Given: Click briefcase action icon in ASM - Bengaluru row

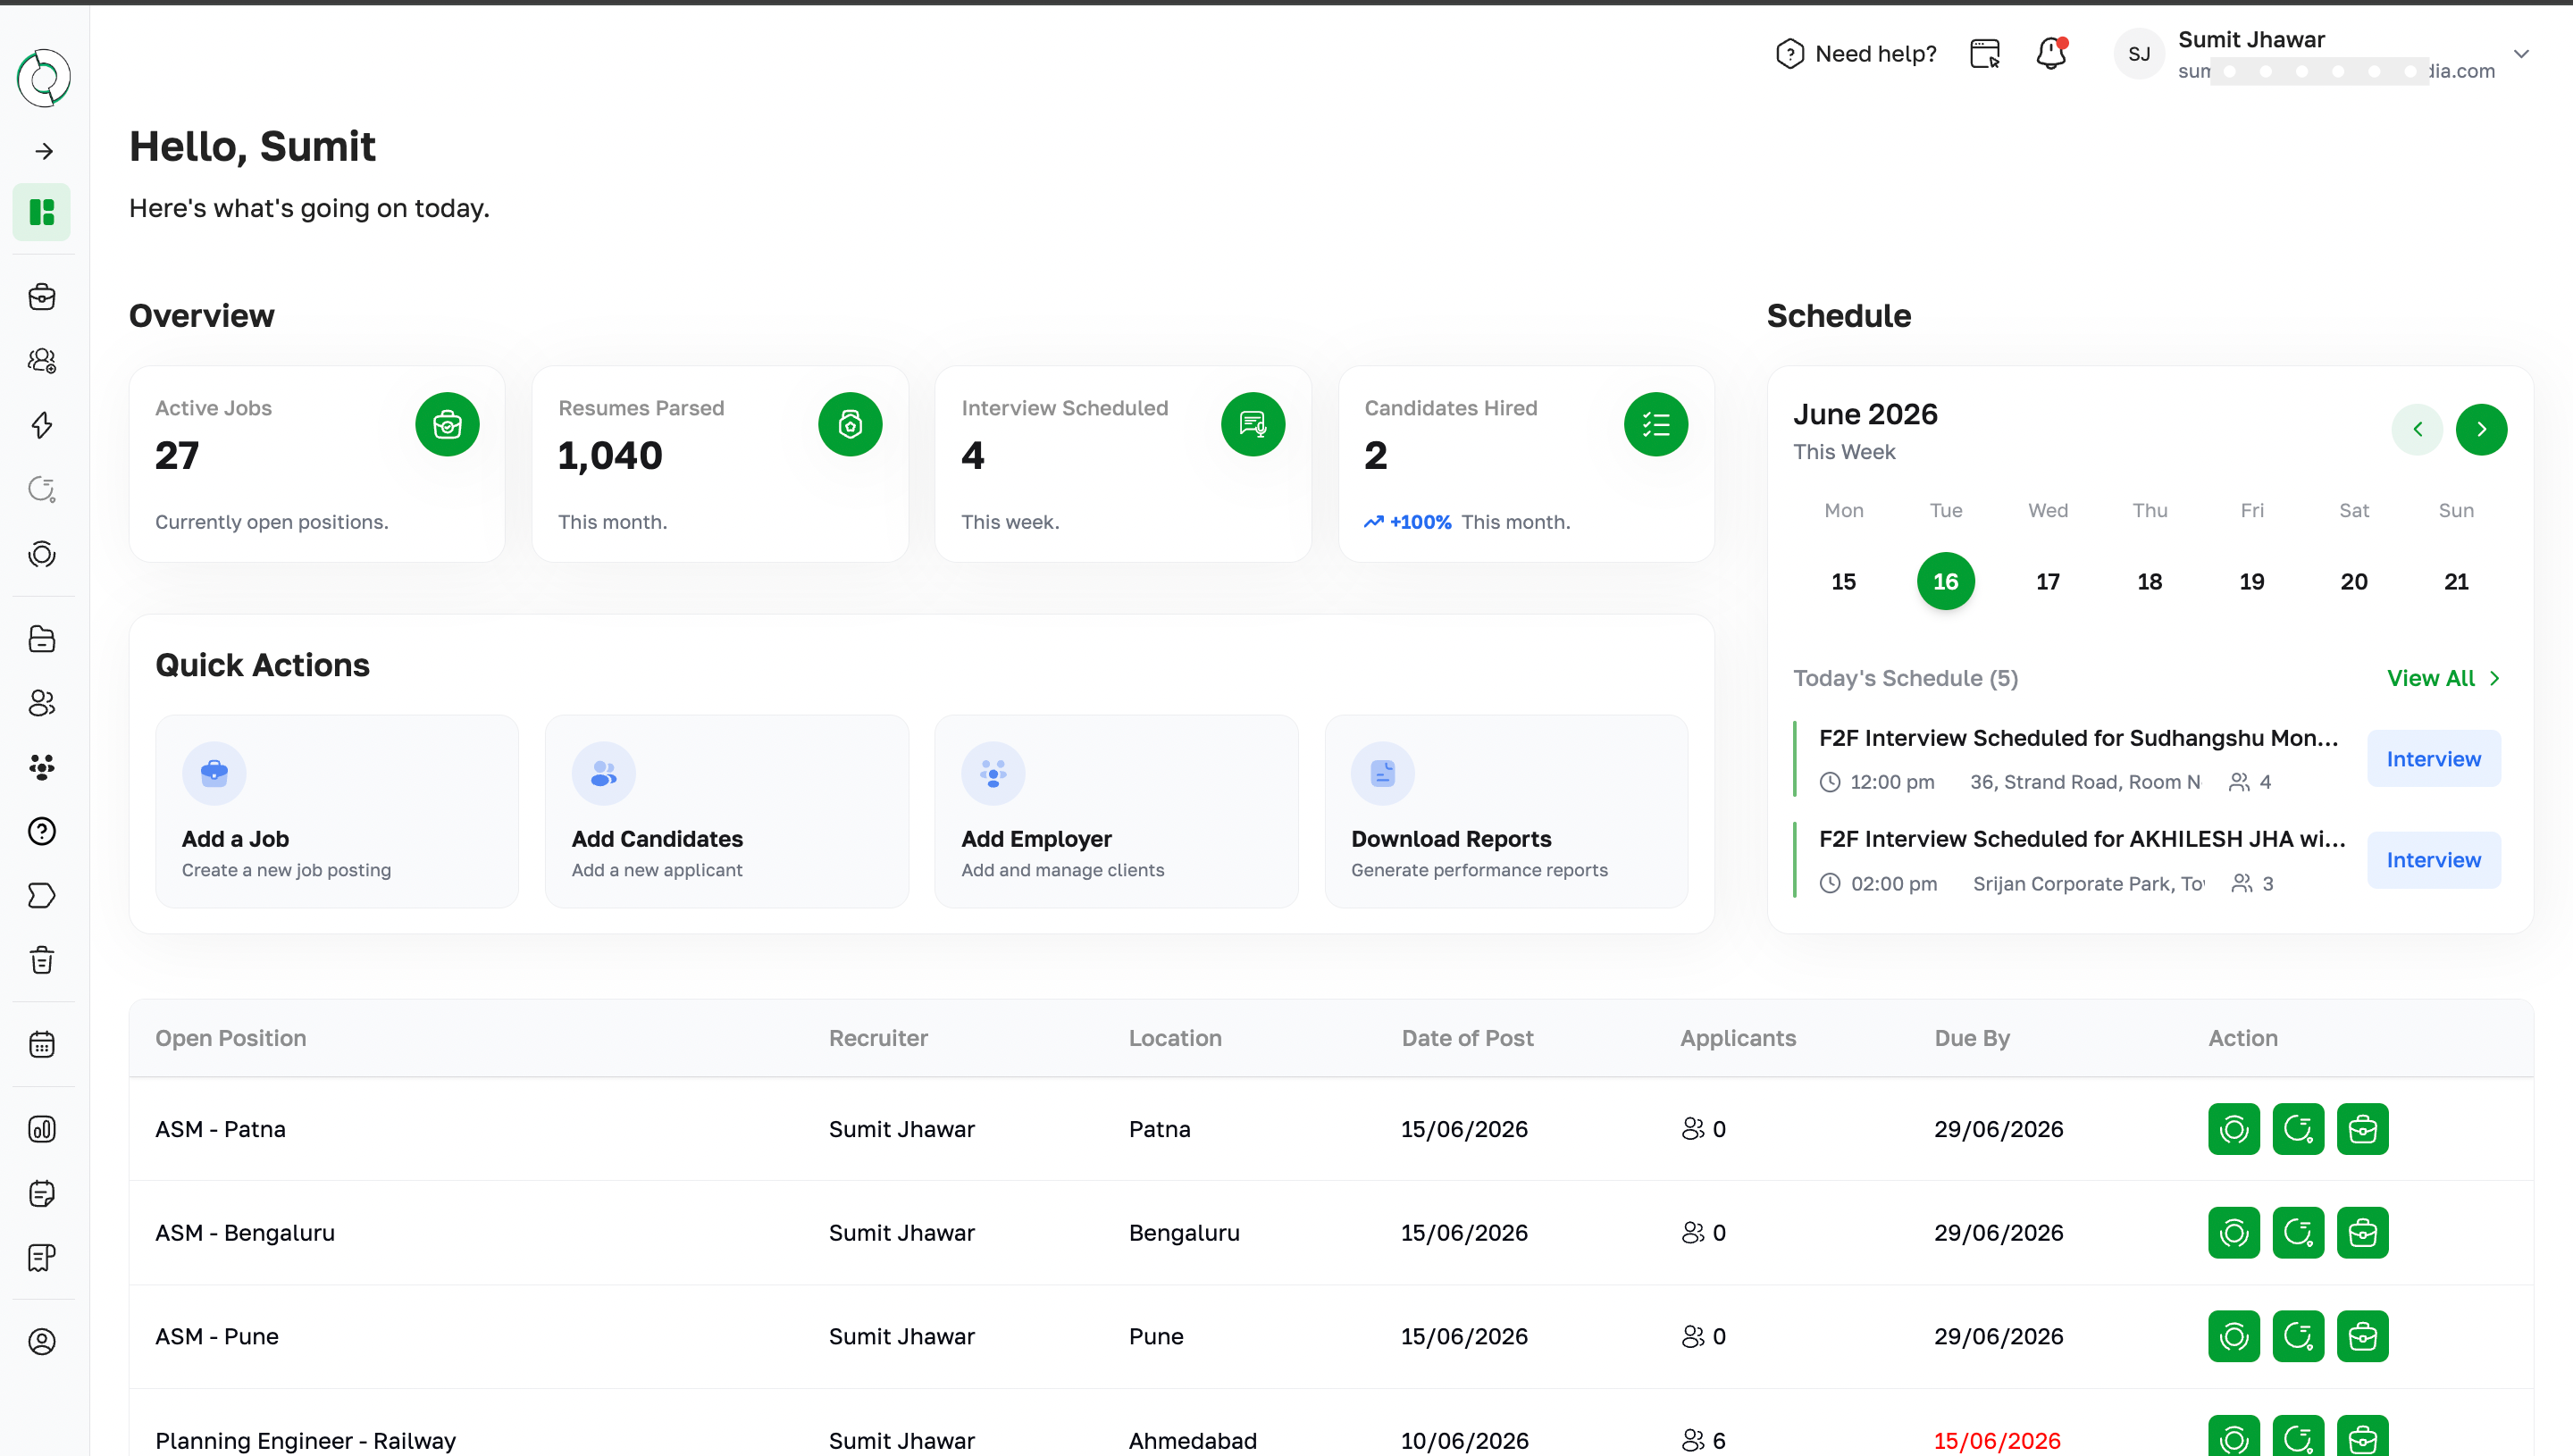Looking at the screenshot, I should (x=2363, y=1233).
